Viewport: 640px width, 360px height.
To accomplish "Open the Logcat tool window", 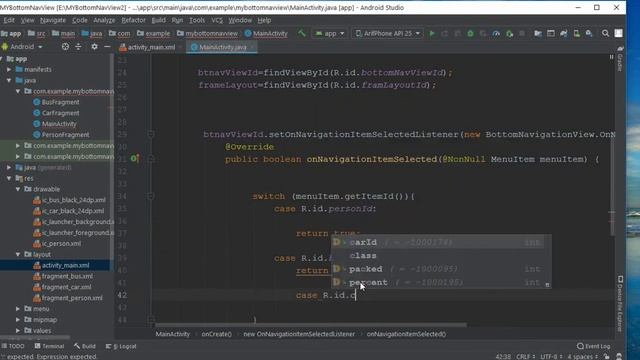I will [121, 346].
